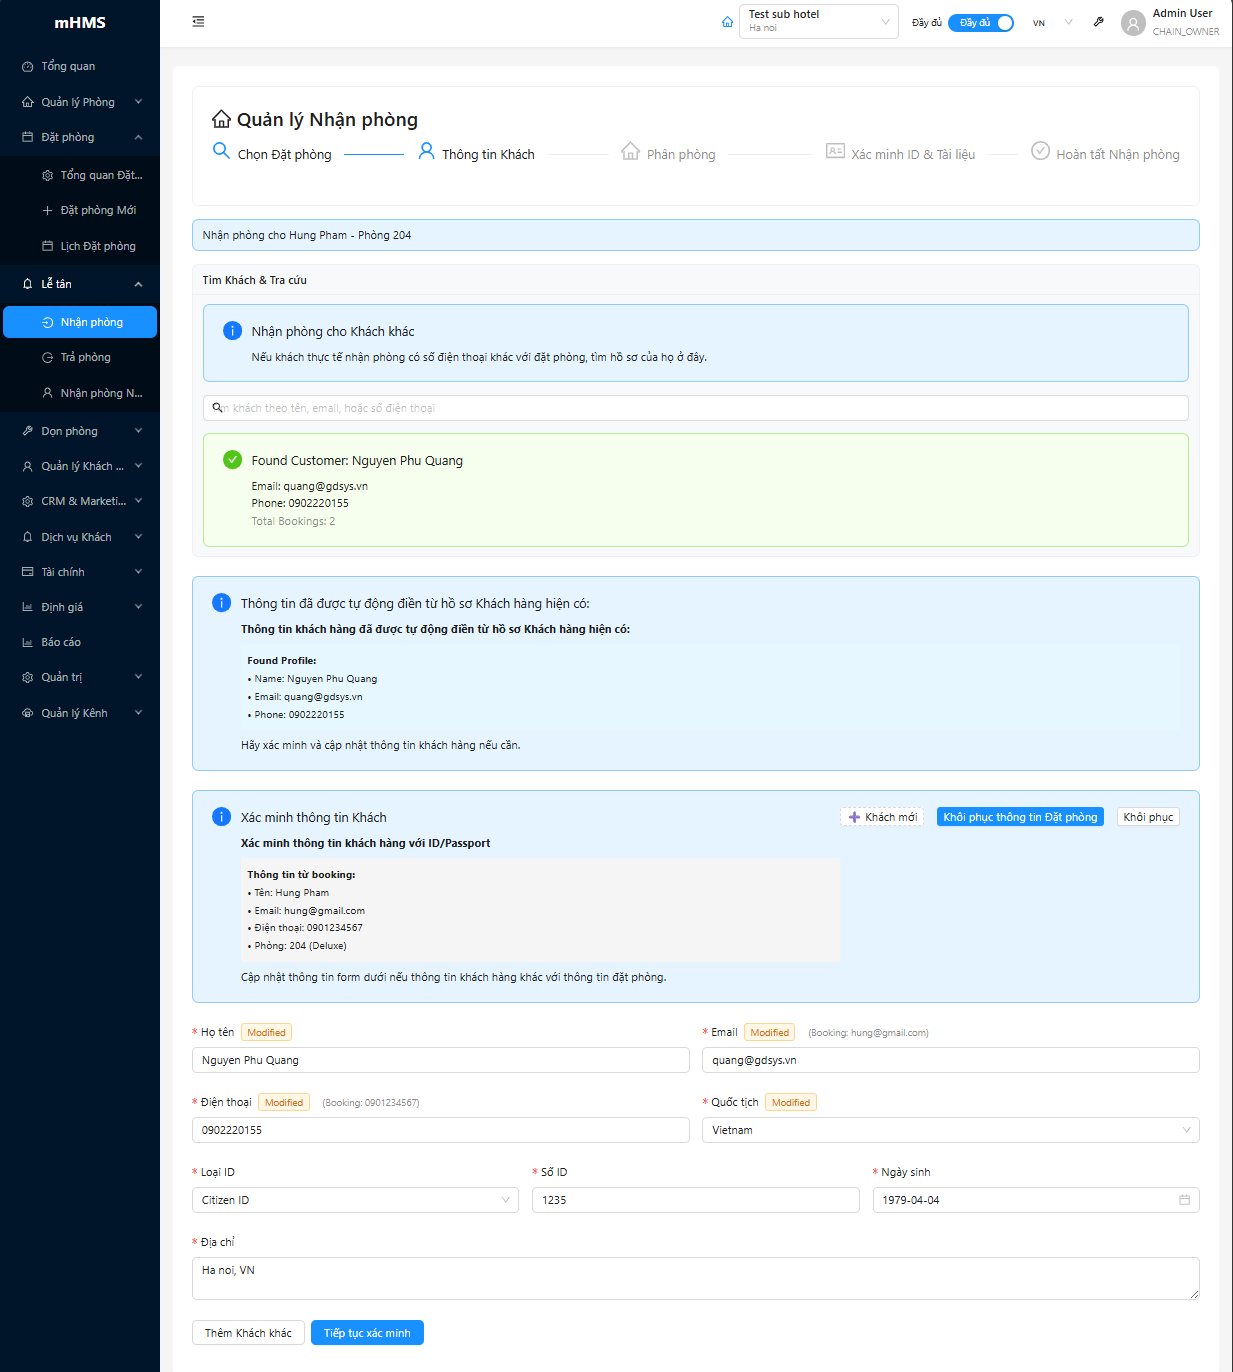Open Lịch Đặt phòng menu item

tap(97, 246)
